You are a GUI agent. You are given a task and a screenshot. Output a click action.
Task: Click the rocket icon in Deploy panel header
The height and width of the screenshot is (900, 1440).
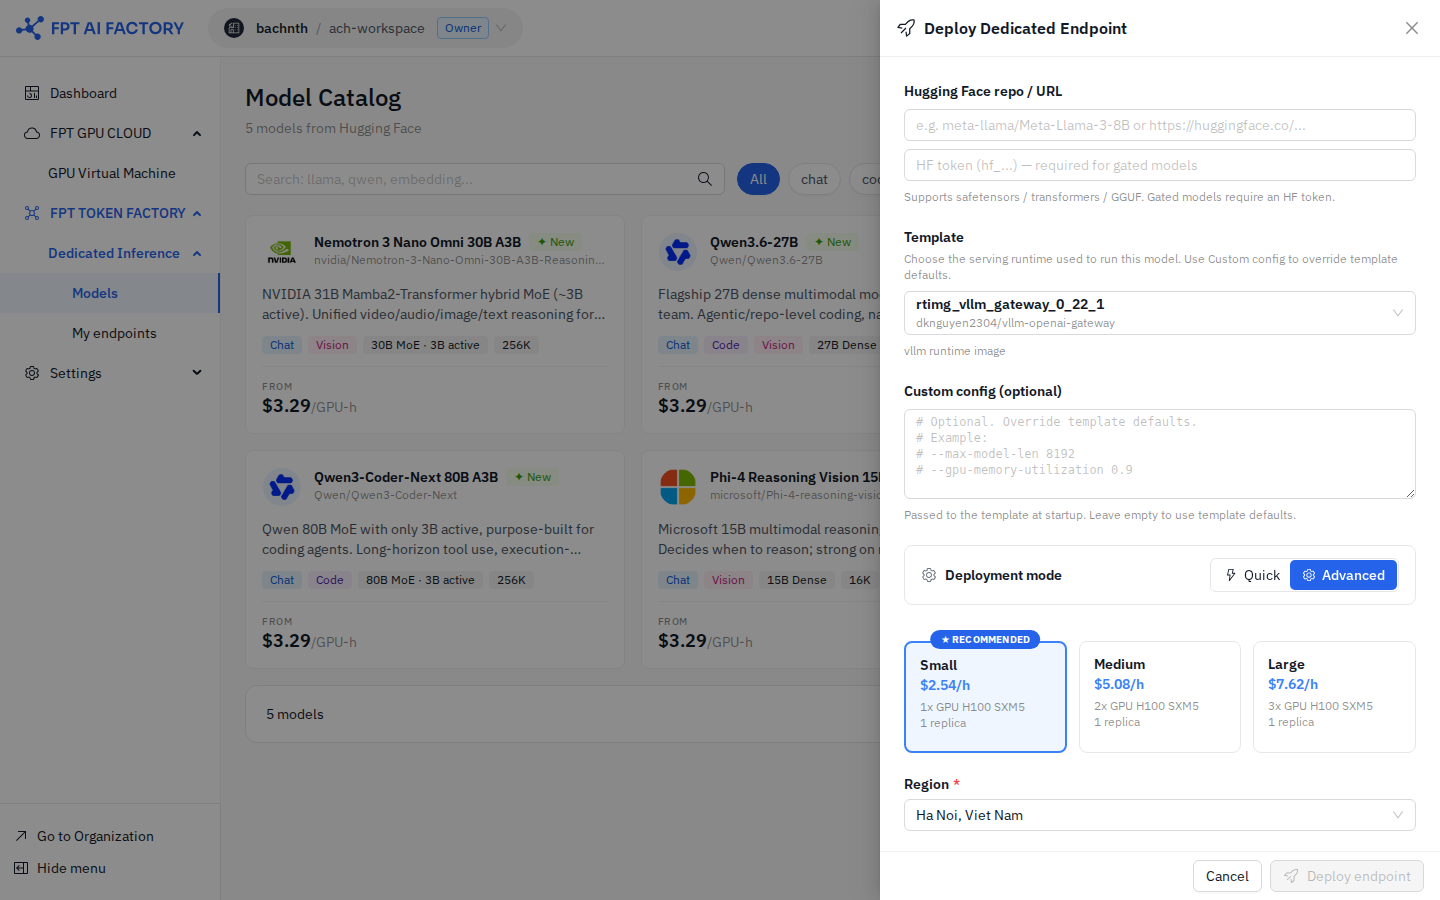tap(906, 28)
